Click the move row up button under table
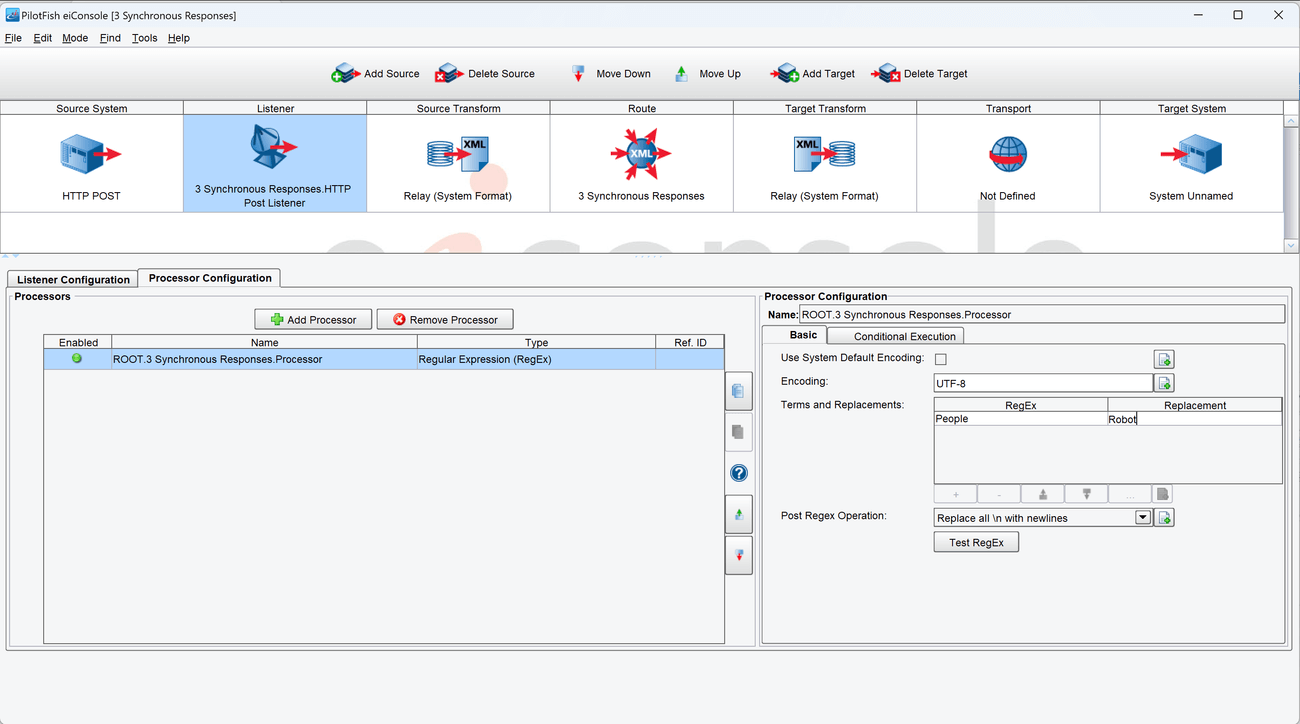The height and width of the screenshot is (724, 1300). [1043, 494]
